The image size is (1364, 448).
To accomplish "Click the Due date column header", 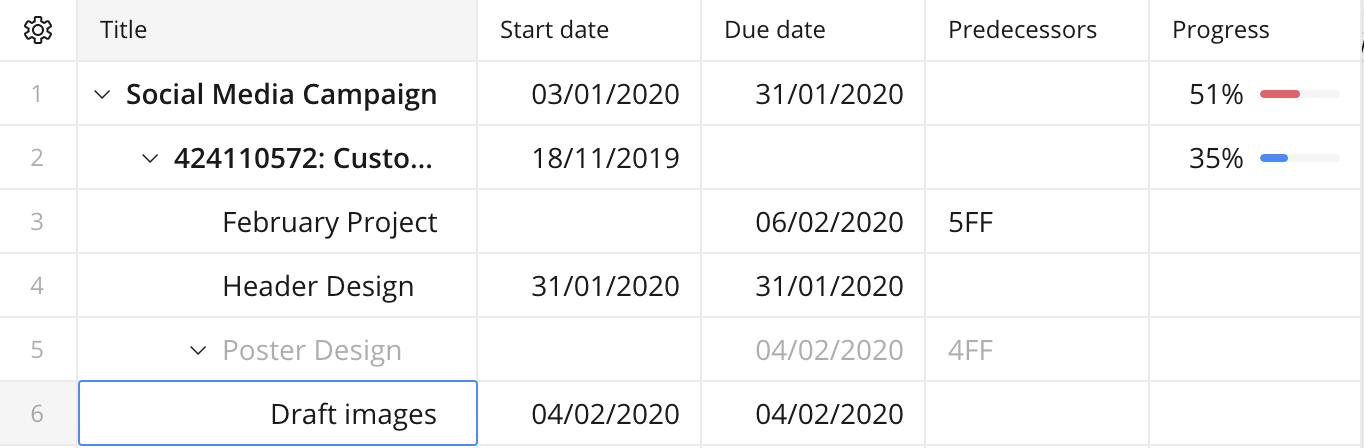I will pyautogui.click(x=775, y=30).
